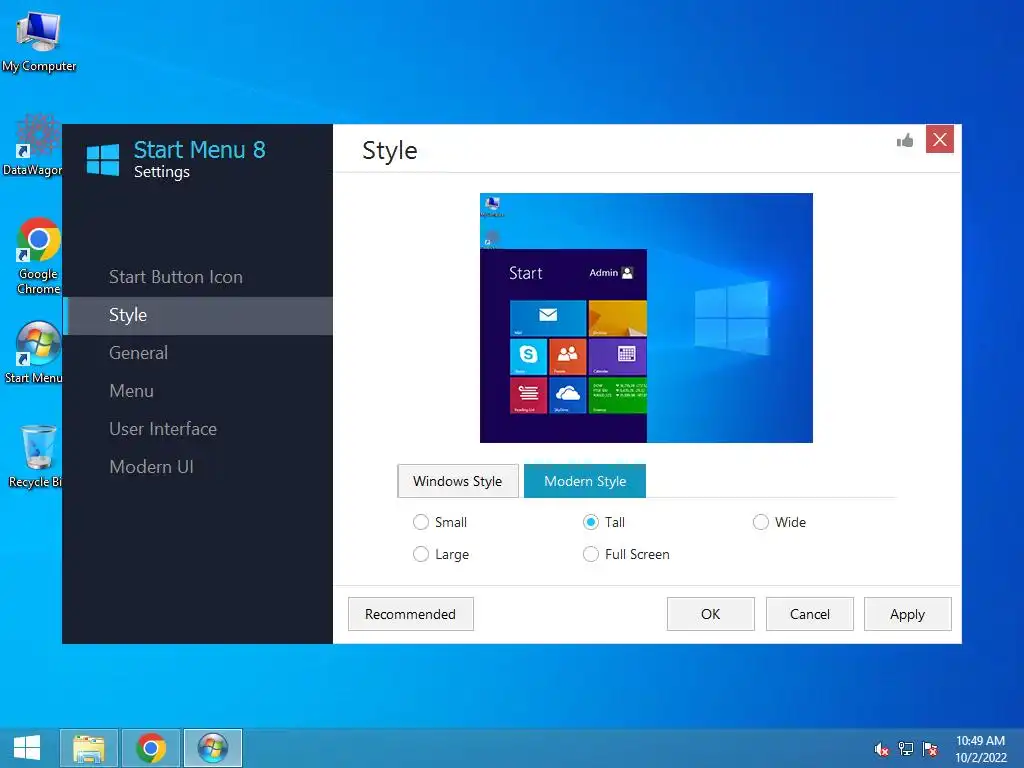Screen dimensions: 1024x768
Task: Select the Wide size radio button
Action: tap(760, 522)
